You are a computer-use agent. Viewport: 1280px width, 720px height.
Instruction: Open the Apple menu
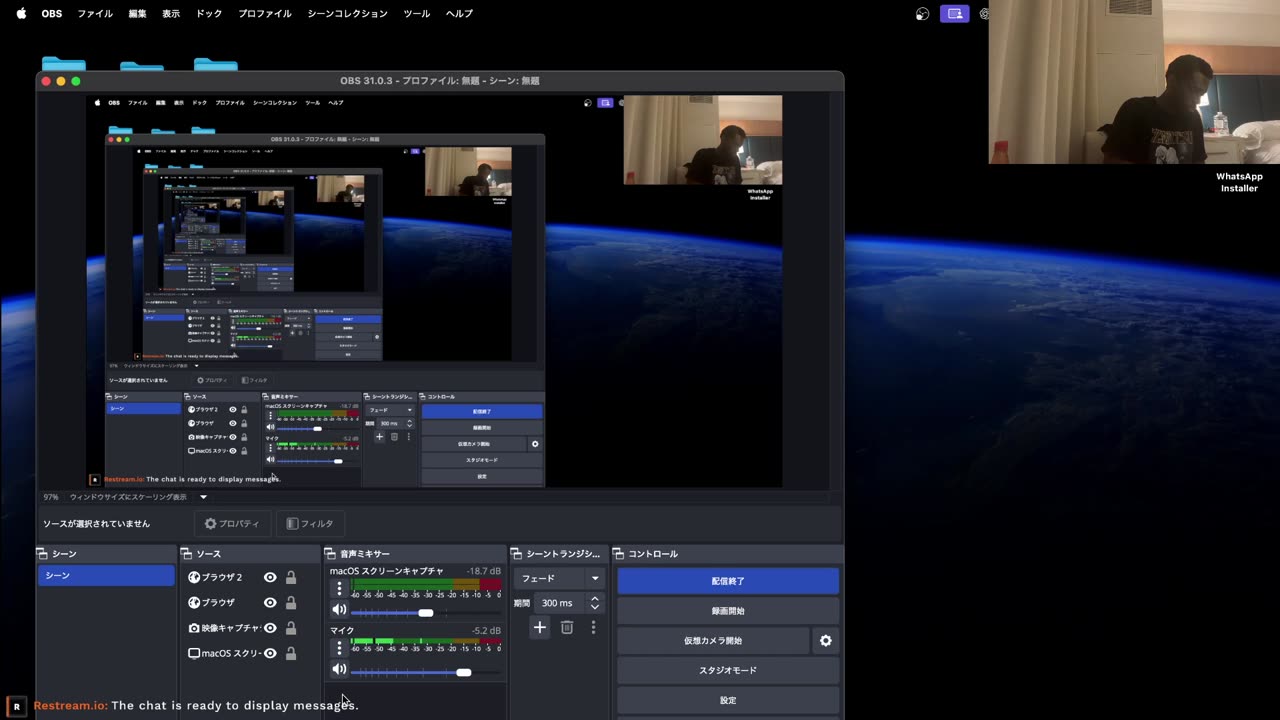point(21,14)
